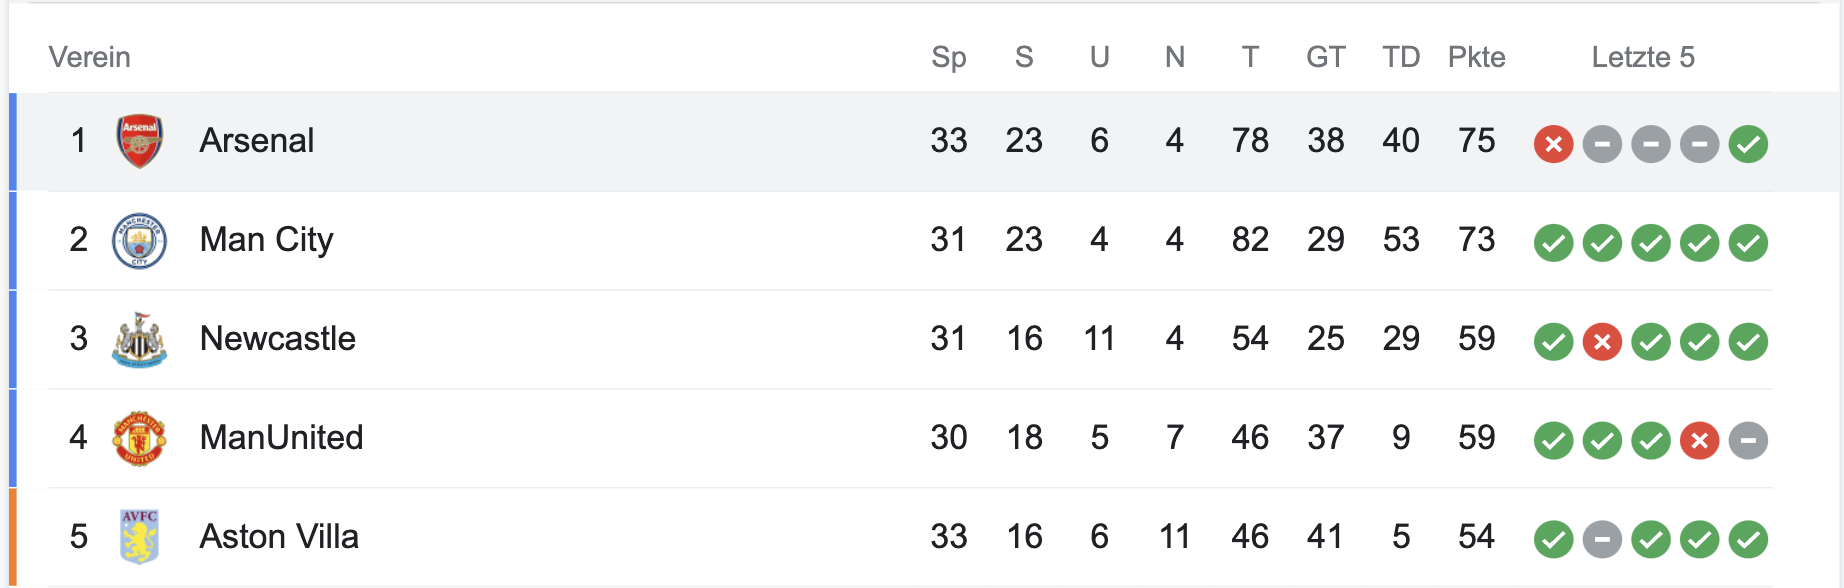Click the Aston Villa club crest
This screenshot has height=588, width=1844.
point(139,537)
